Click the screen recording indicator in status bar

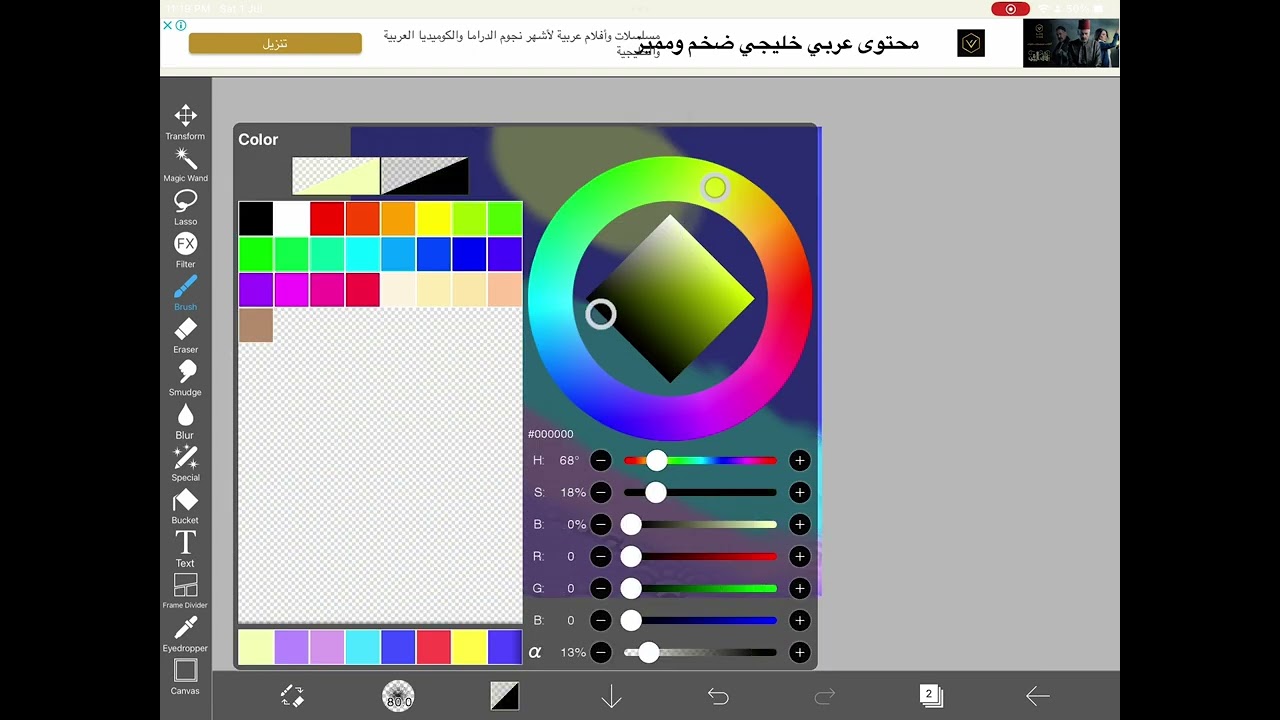(x=1010, y=9)
